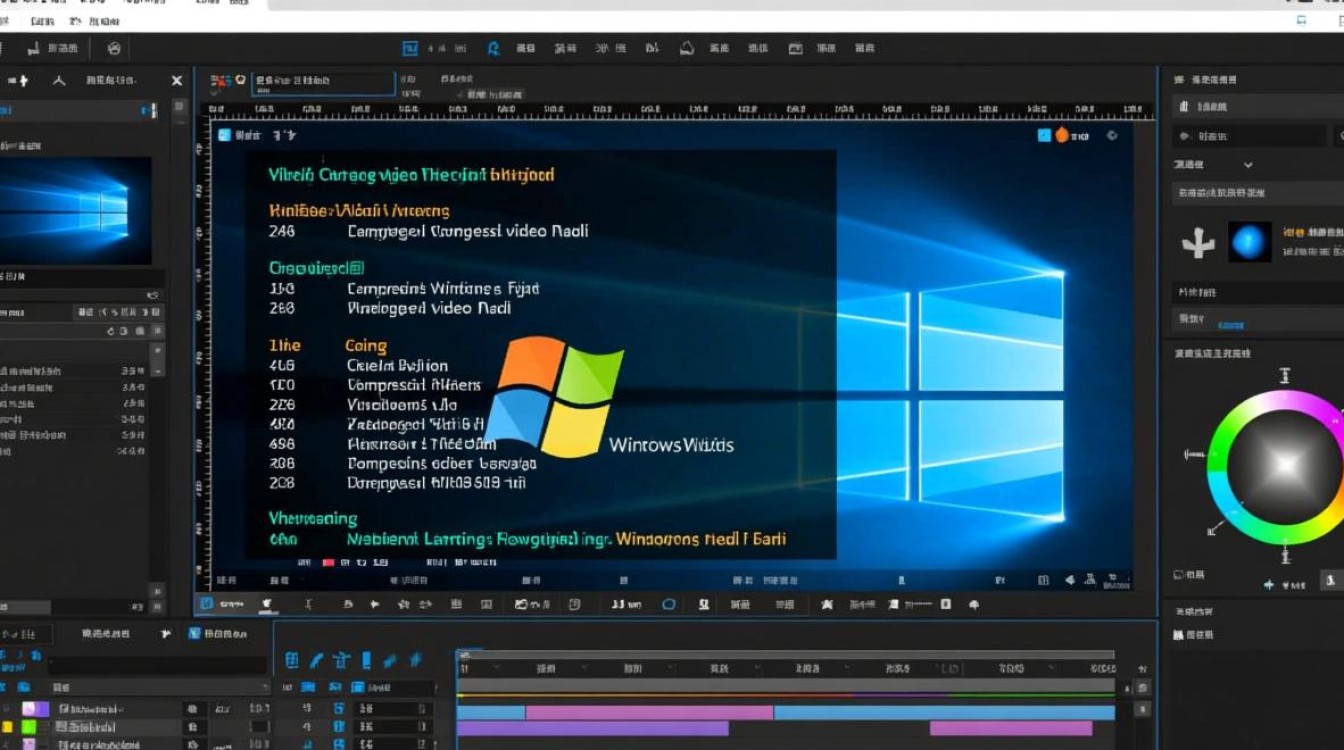The height and width of the screenshot is (750, 1344).
Task: Click the bell-shaped icon in top toolbar
Action: [x=687, y=48]
